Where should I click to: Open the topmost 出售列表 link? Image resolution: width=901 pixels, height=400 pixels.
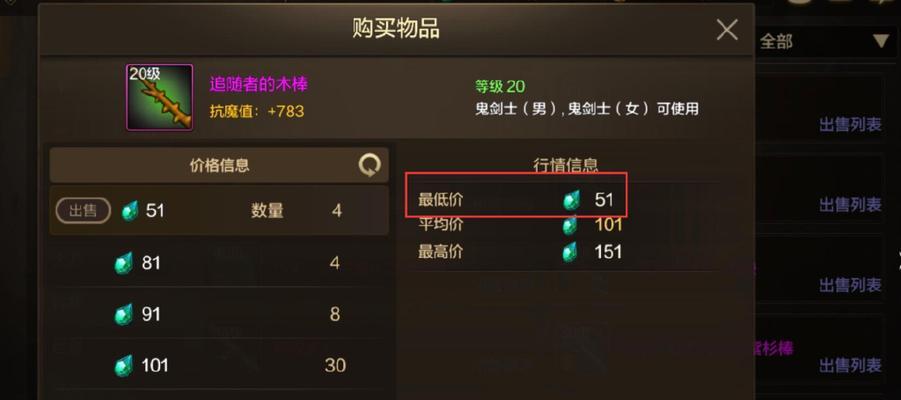click(x=850, y=125)
